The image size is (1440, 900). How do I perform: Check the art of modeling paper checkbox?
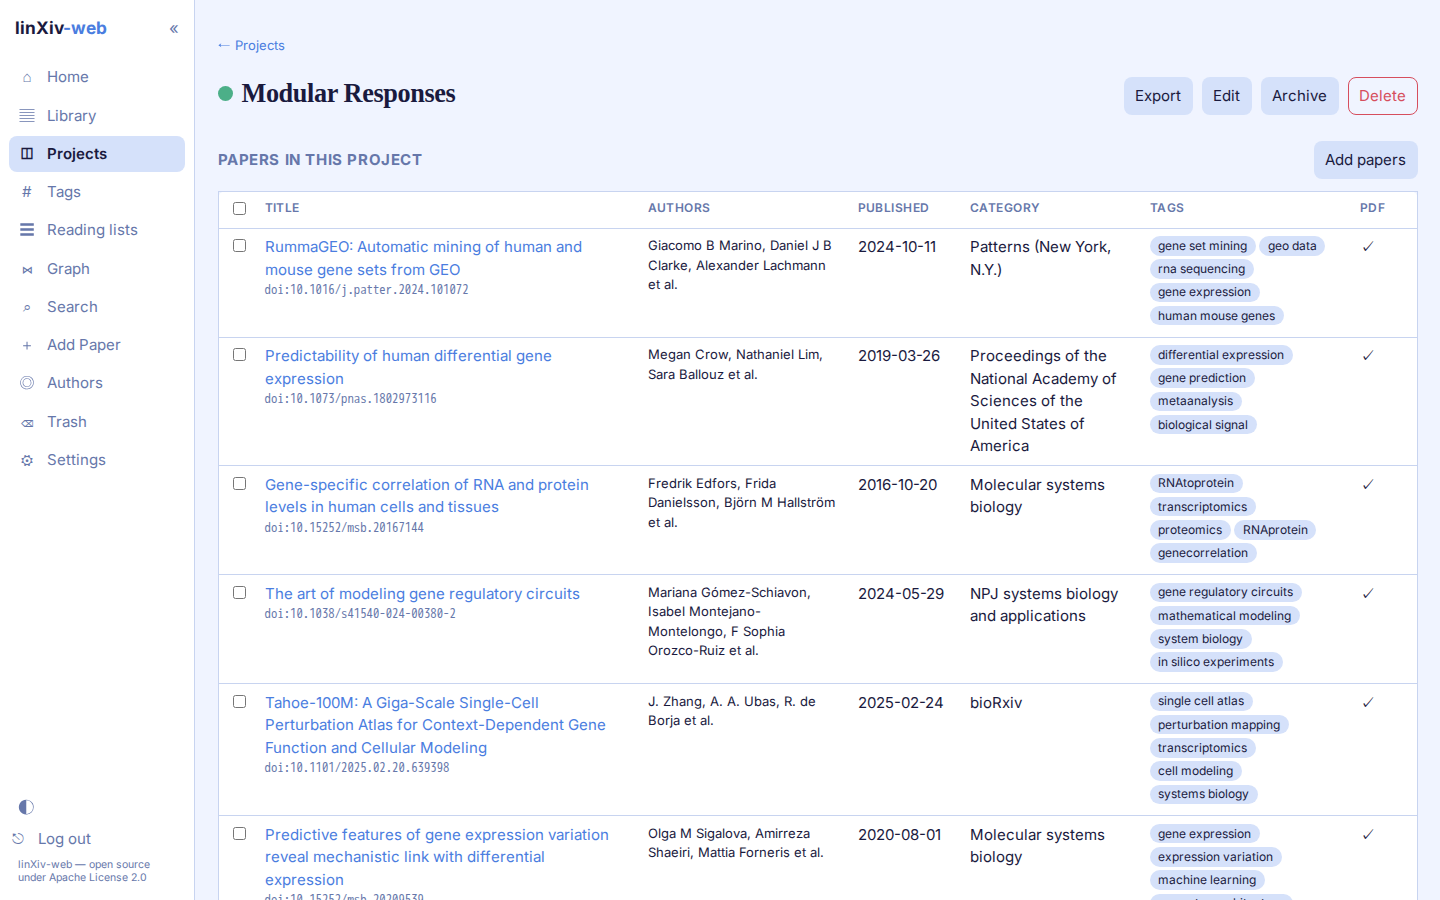click(x=239, y=592)
